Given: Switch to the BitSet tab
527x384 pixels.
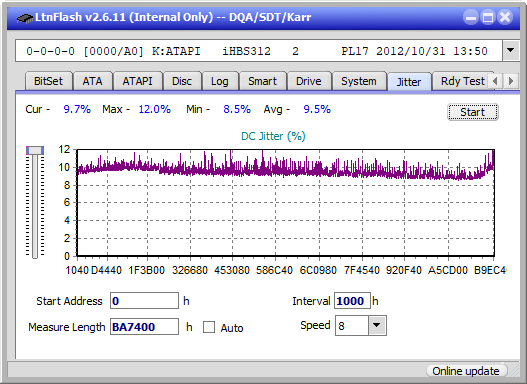Looking at the screenshot, I should [48, 81].
